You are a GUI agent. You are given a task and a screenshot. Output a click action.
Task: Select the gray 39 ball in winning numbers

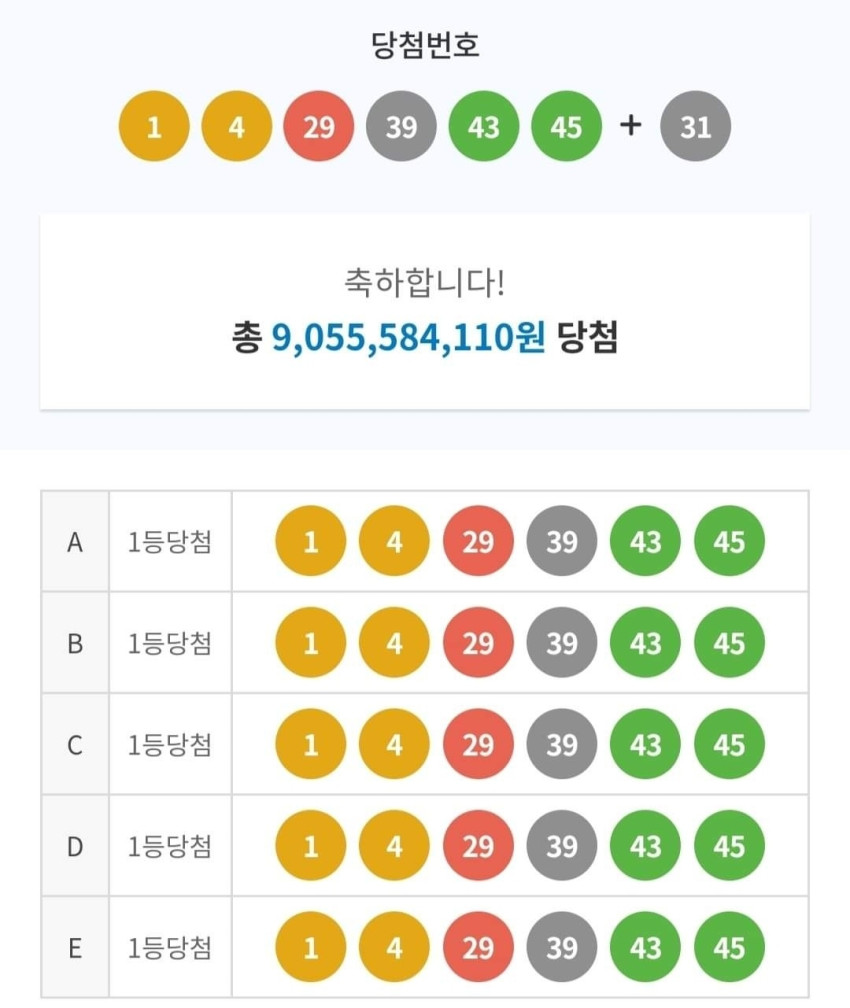click(401, 126)
